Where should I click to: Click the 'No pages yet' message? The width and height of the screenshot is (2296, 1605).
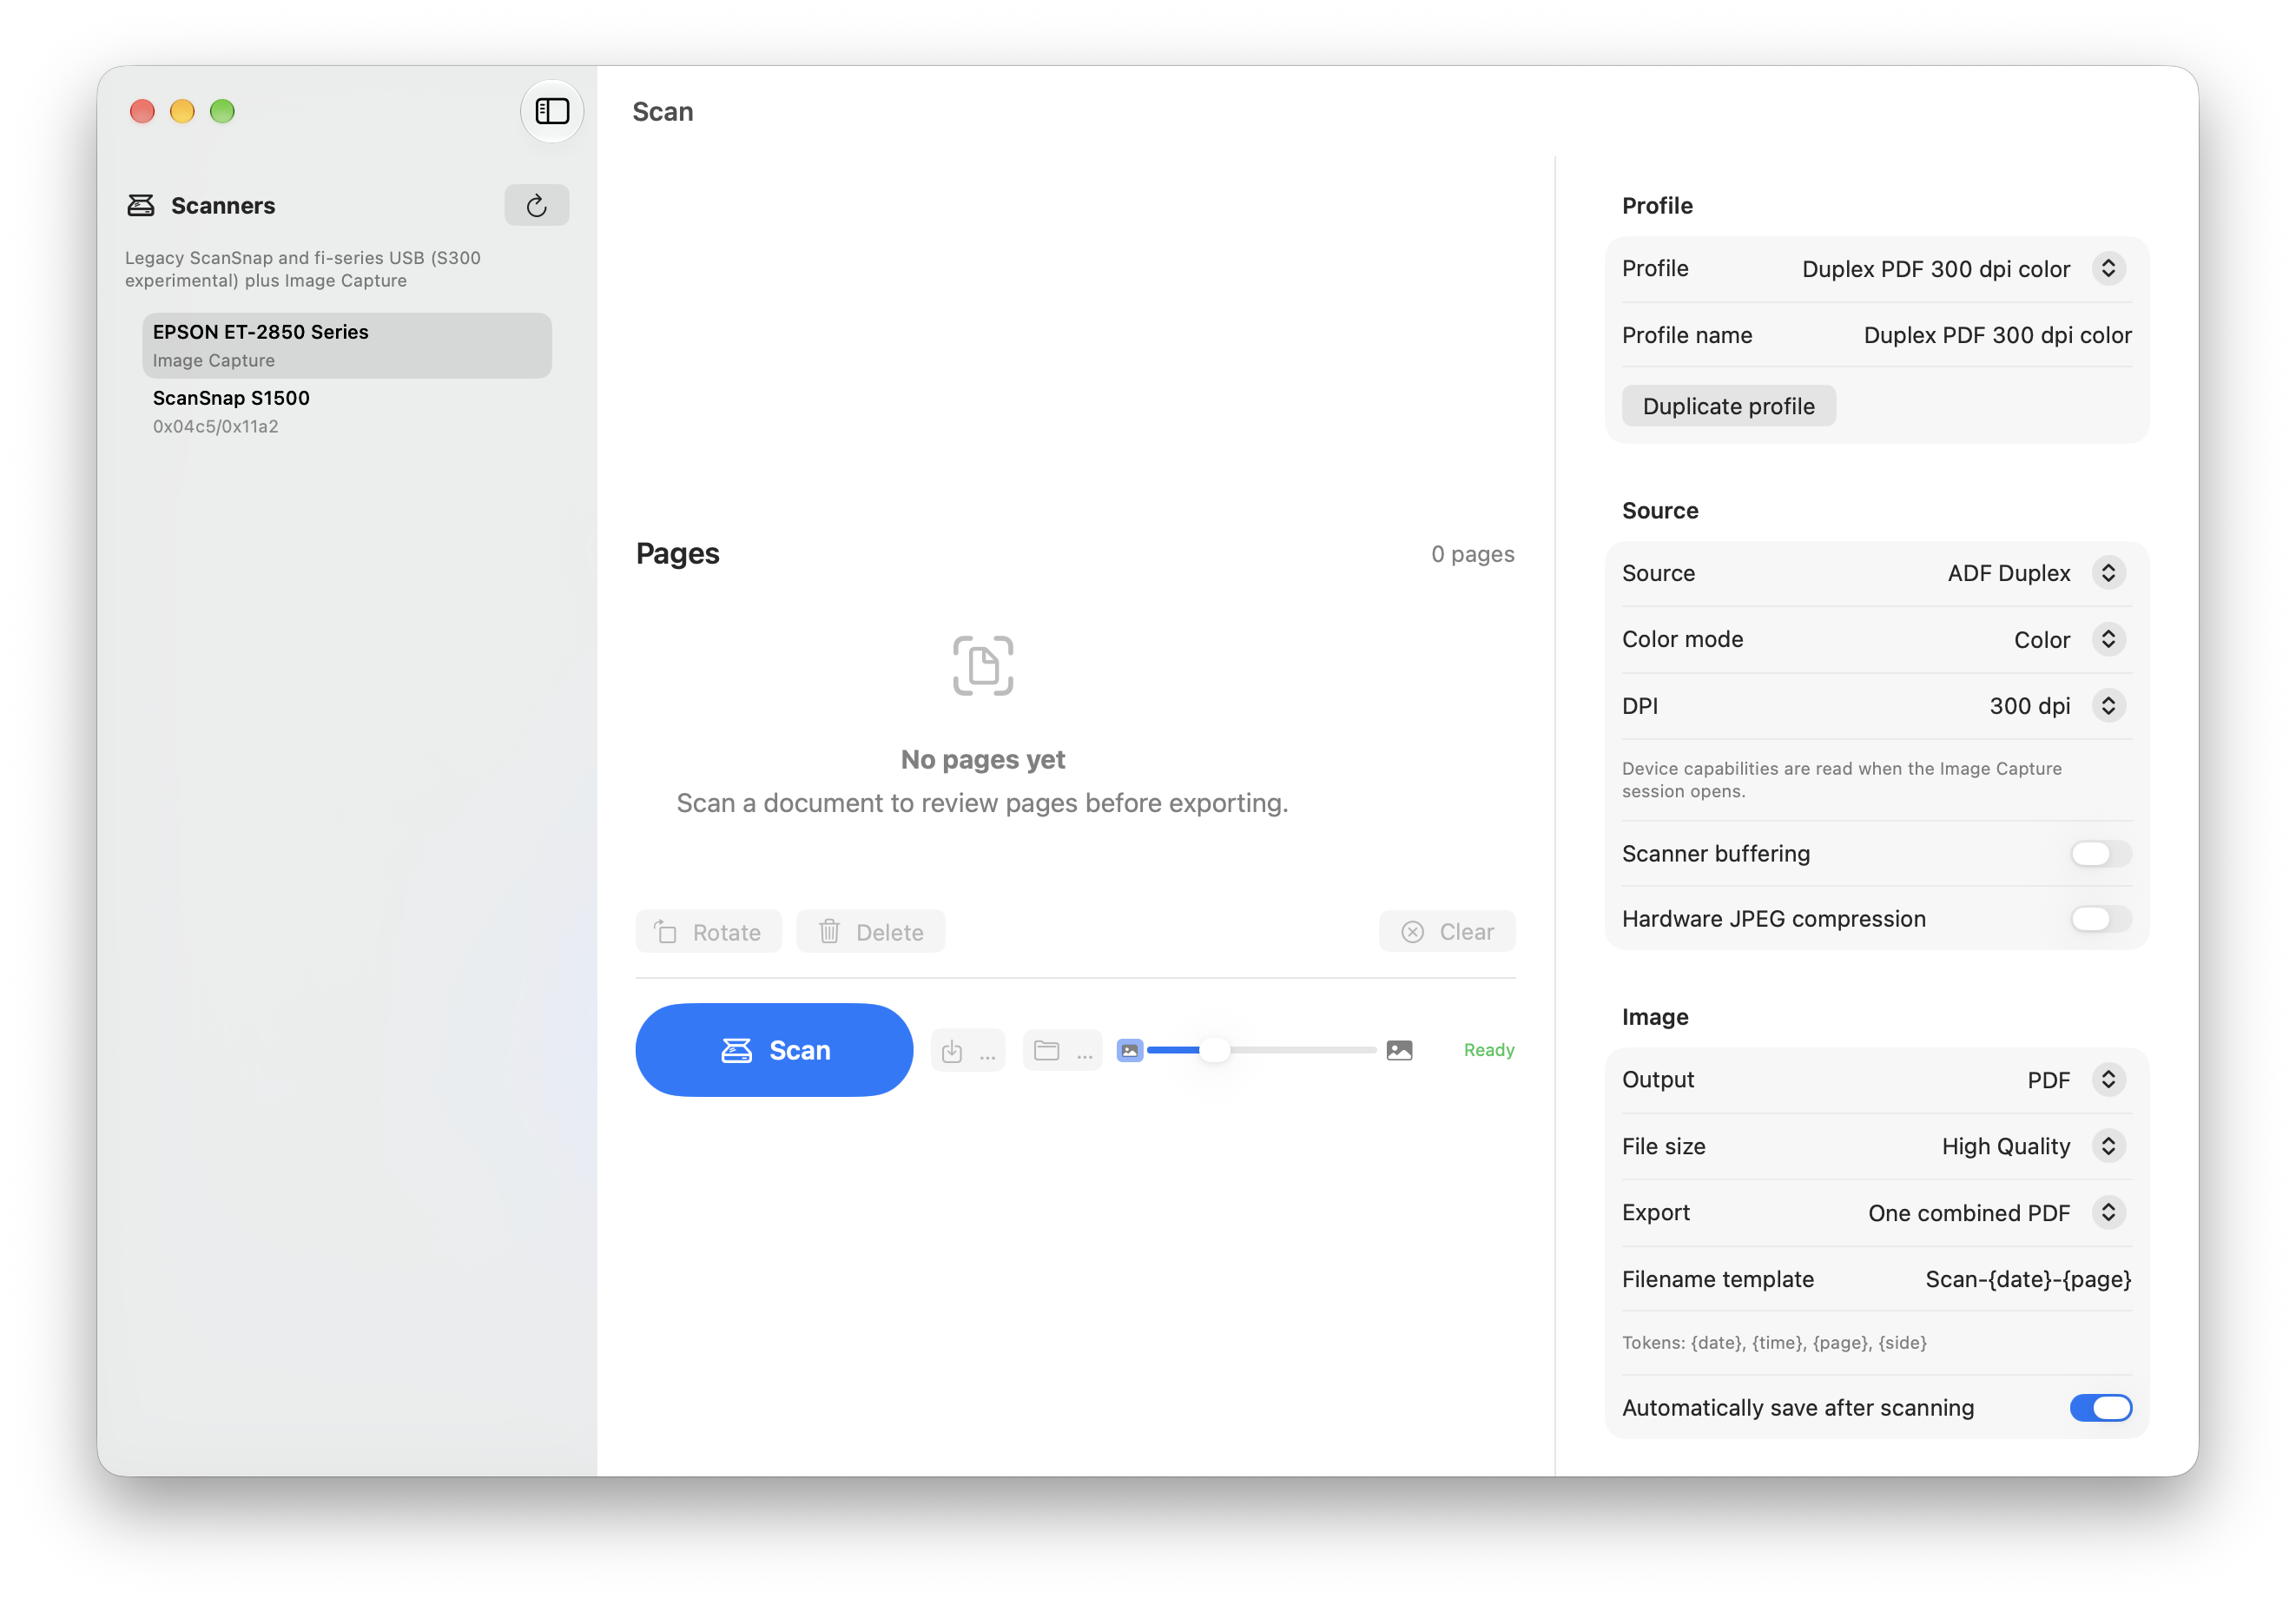(x=983, y=760)
